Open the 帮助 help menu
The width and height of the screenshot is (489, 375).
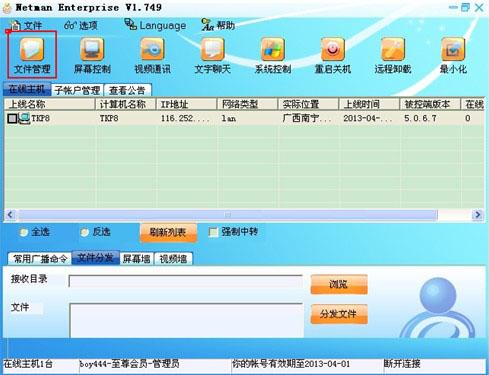pos(218,25)
